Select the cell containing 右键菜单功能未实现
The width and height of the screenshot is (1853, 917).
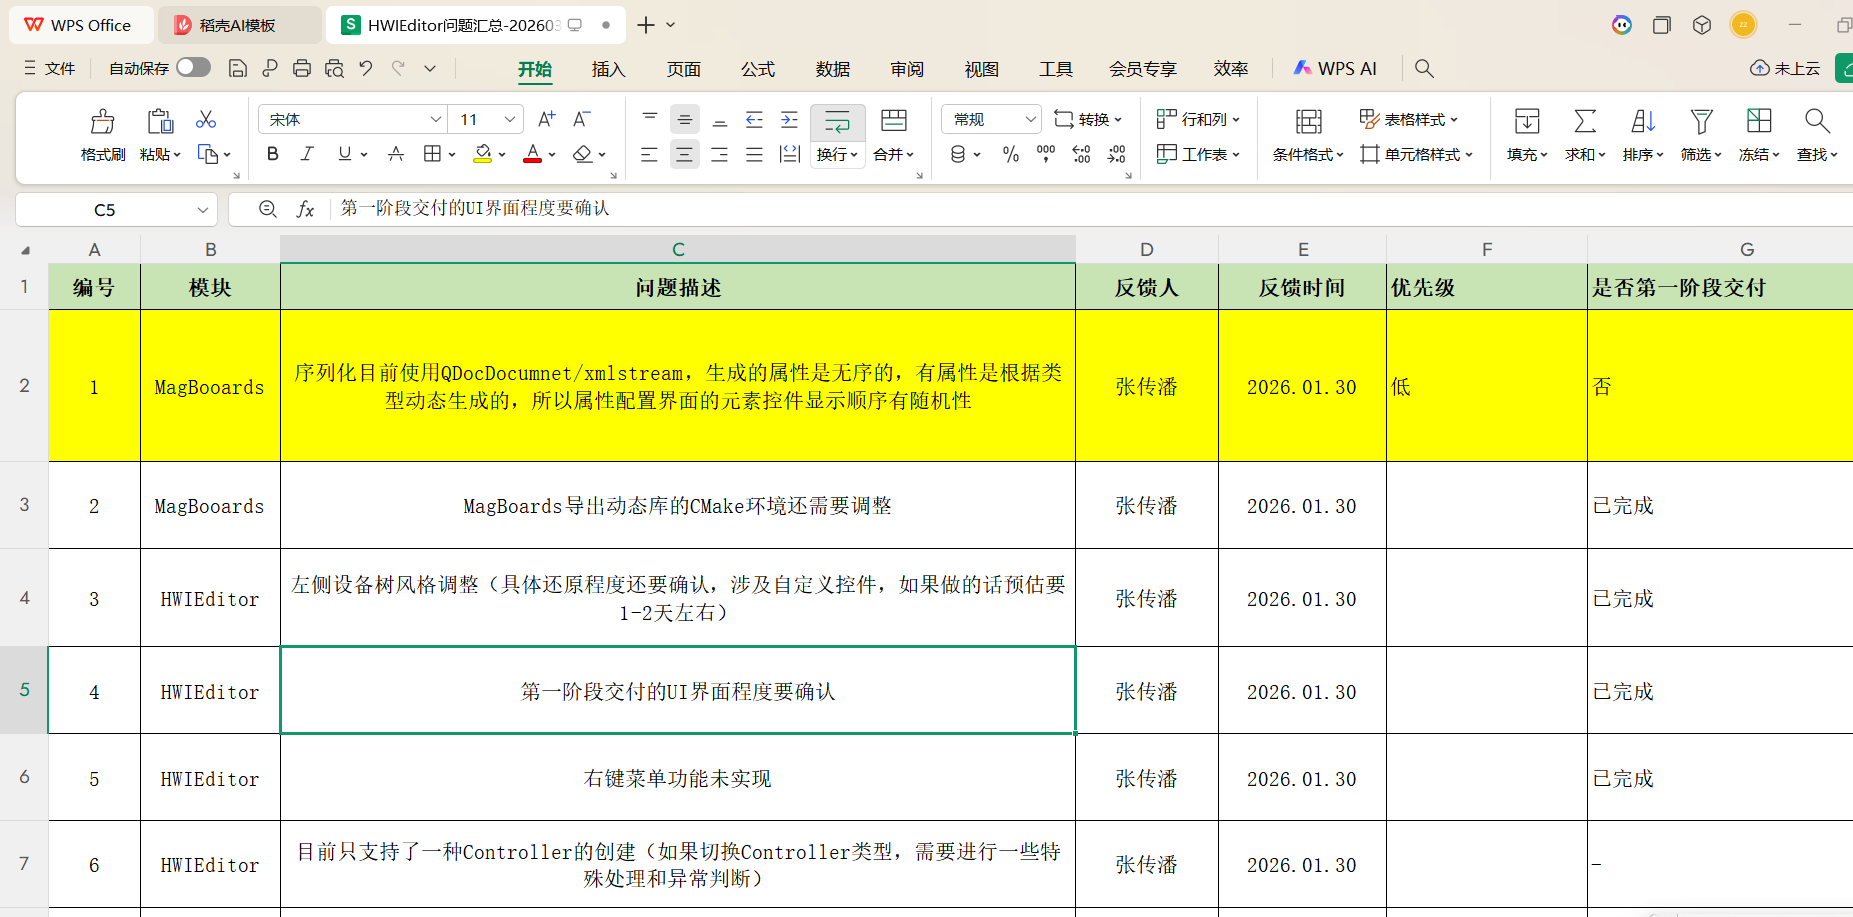(x=678, y=778)
